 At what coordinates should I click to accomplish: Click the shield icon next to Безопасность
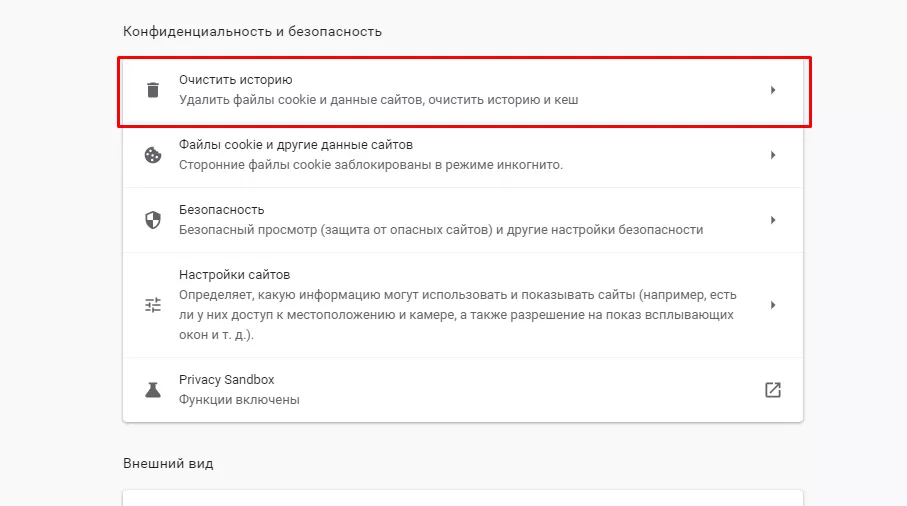coord(153,220)
